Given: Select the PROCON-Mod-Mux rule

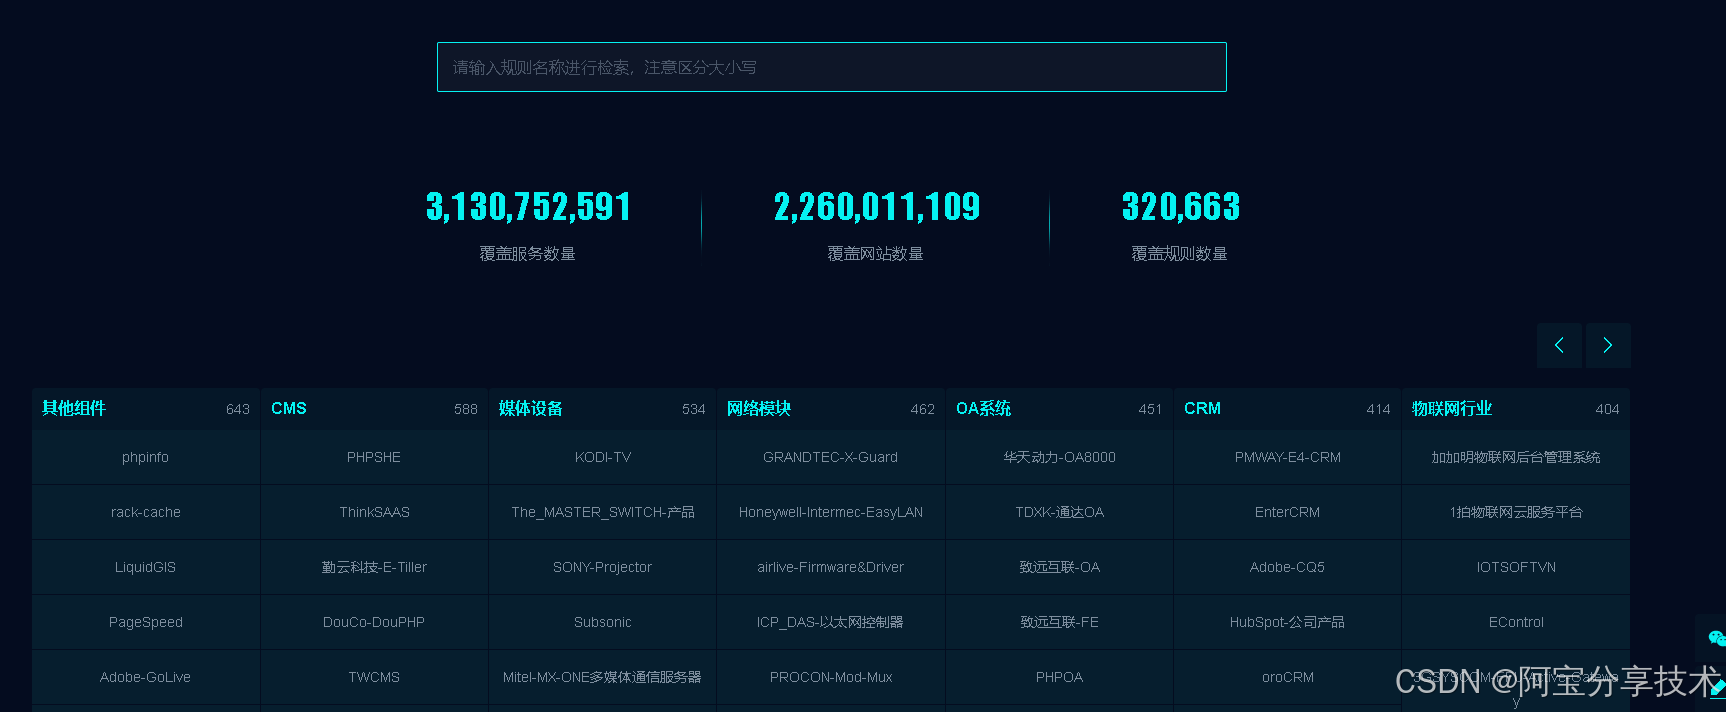Looking at the screenshot, I should (x=831, y=677).
